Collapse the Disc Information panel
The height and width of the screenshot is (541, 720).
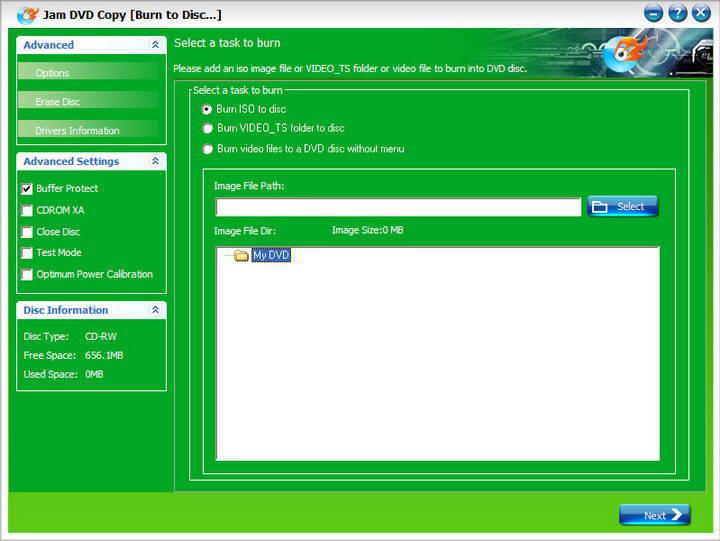[155, 310]
